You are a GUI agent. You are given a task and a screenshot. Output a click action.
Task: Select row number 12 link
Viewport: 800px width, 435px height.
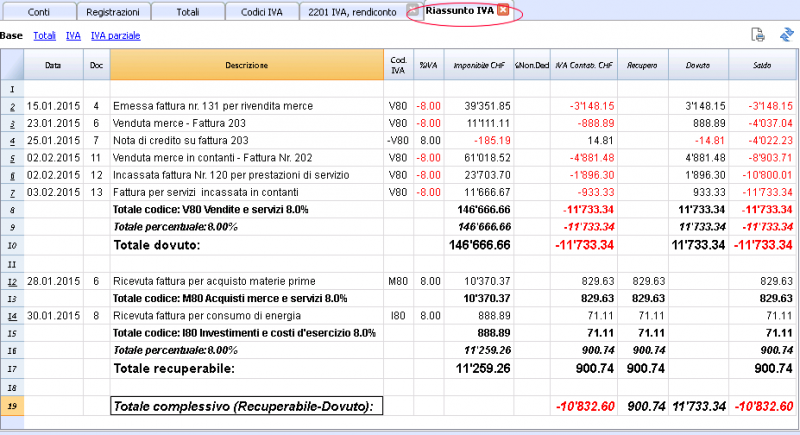[12, 282]
